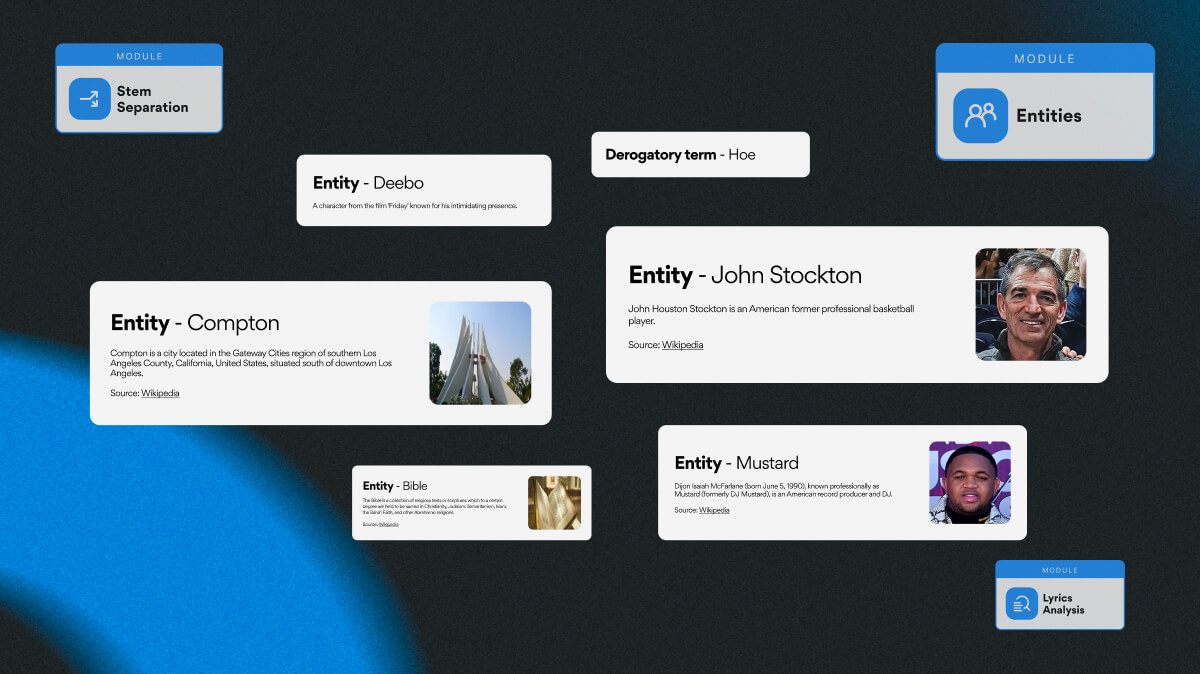1200x674 pixels.
Task: Open the Wikipedia link in the John Stockton card
Action: click(682, 345)
